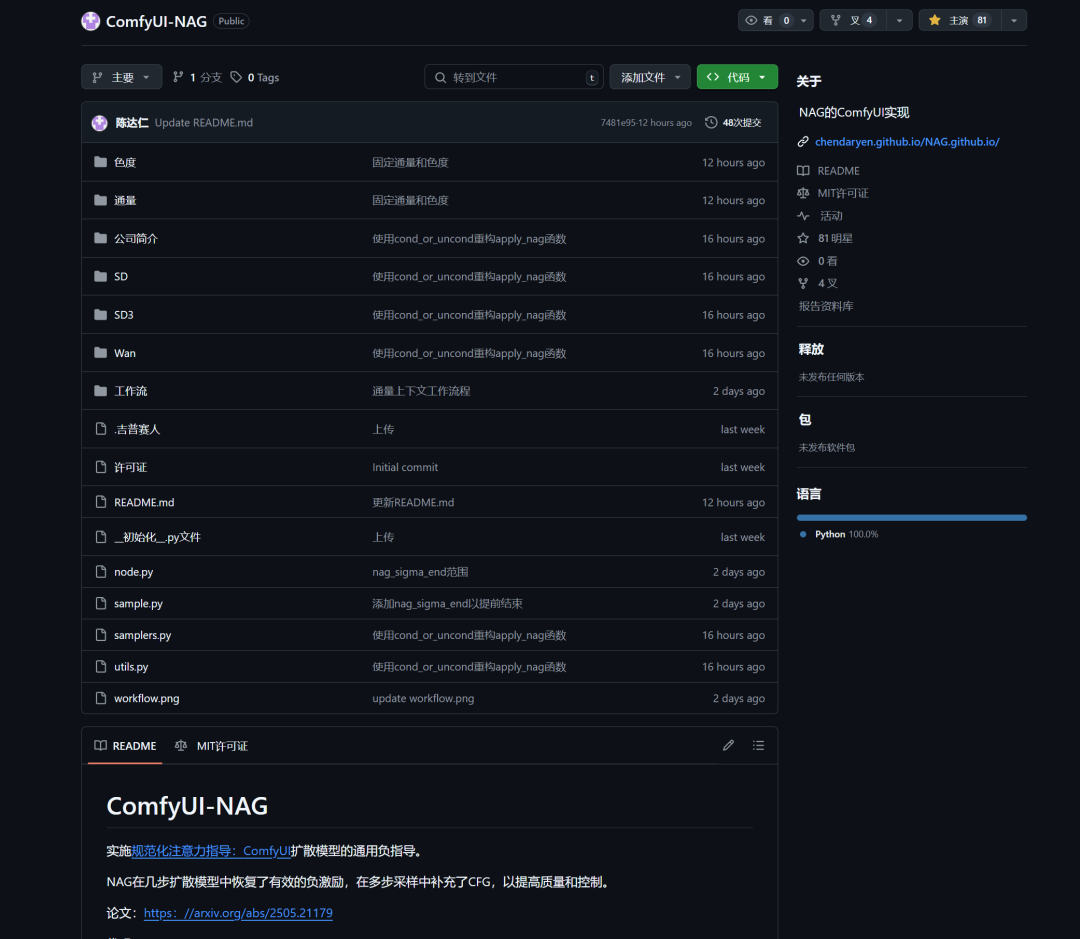Click the nag_sigma_end范围 commit message

(x=420, y=572)
